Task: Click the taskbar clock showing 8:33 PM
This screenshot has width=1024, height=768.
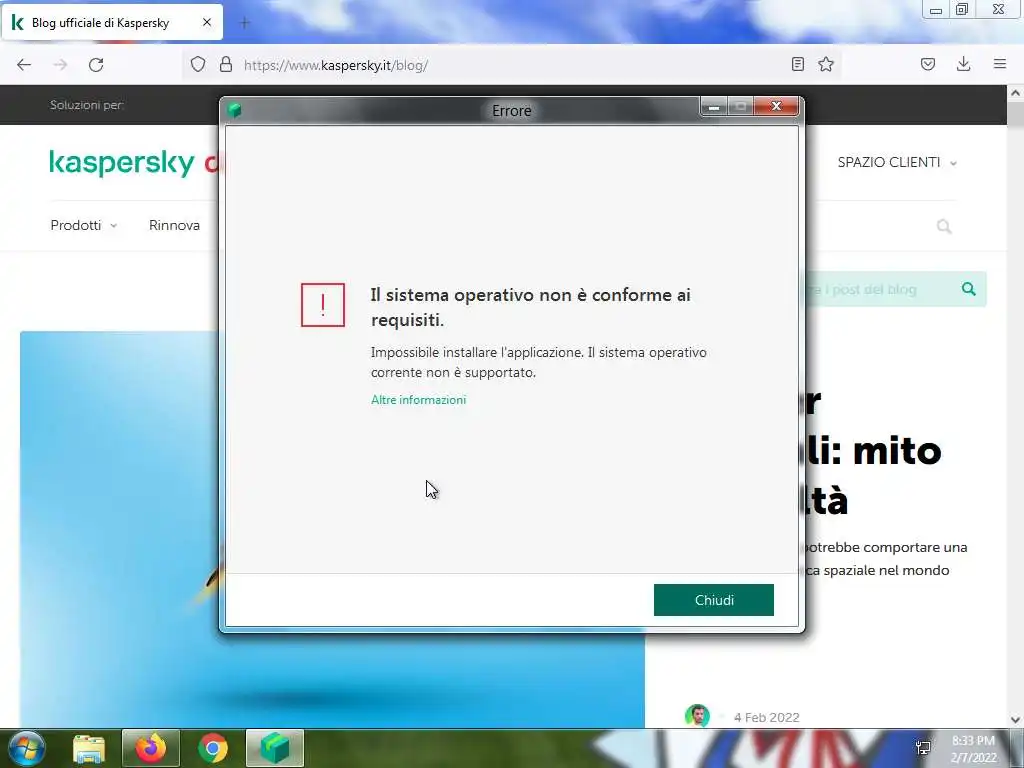Action: (973, 748)
